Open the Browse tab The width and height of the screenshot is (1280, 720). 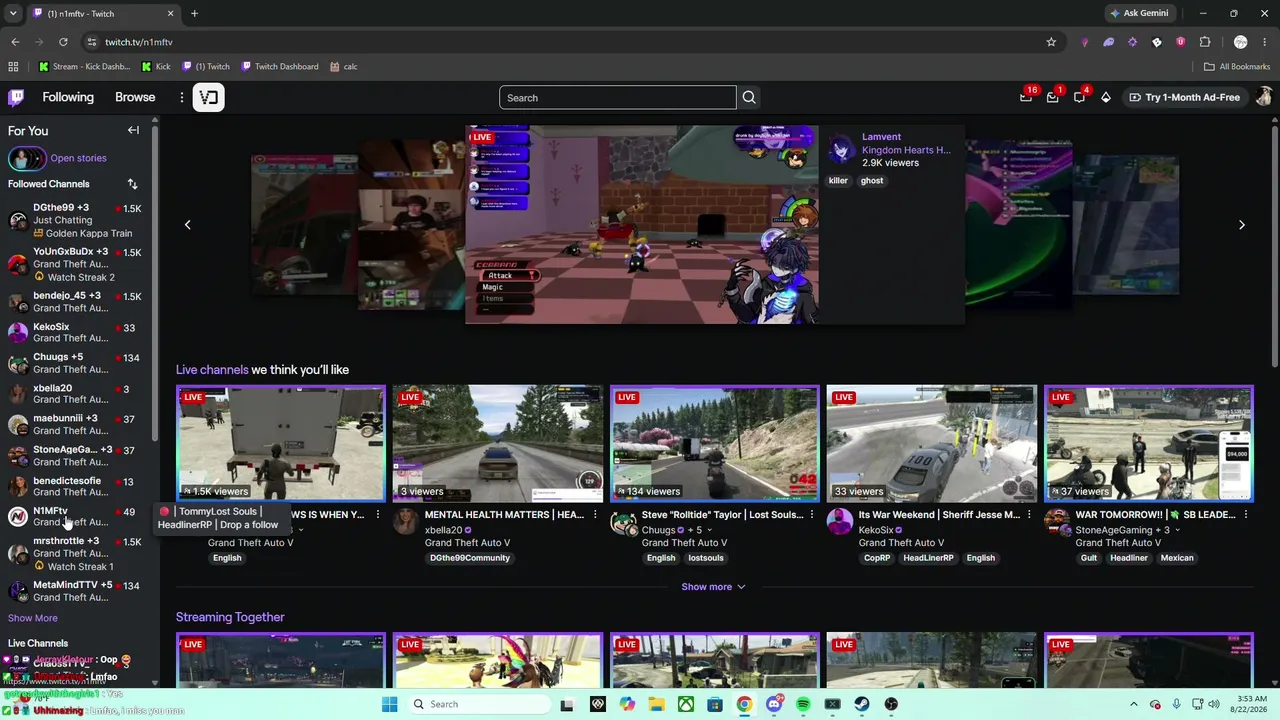tap(135, 97)
